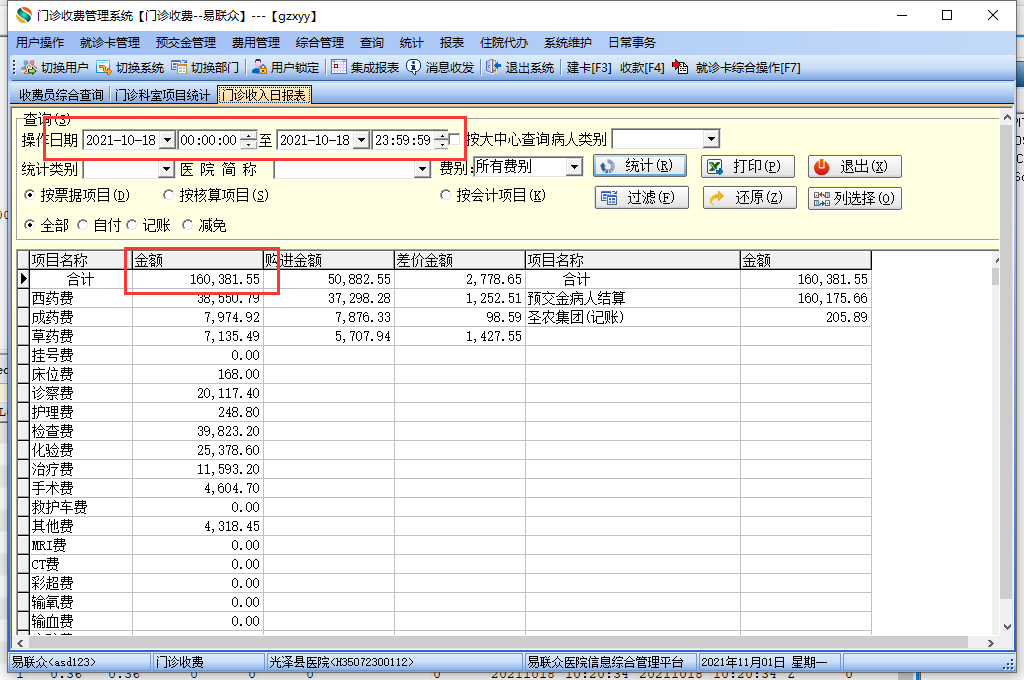The image size is (1024, 680).
Task: Click the 购进金额 column header
Action: click(329, 260)
